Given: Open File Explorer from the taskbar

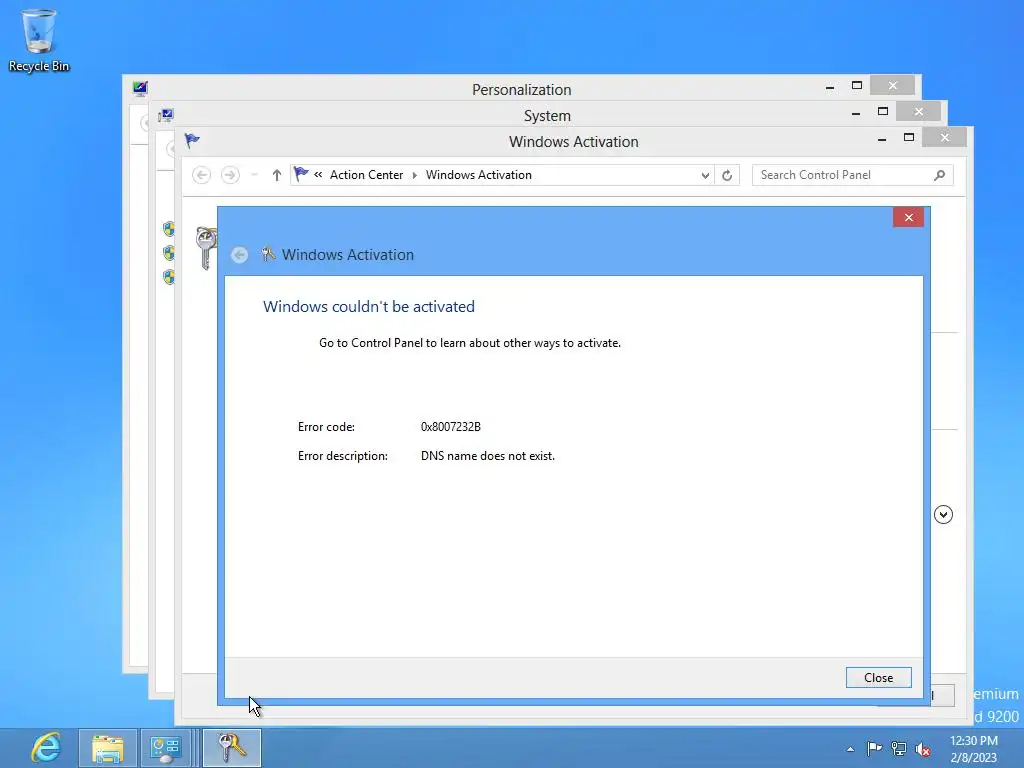Looking at the screenshot, I should pos(108,748).
